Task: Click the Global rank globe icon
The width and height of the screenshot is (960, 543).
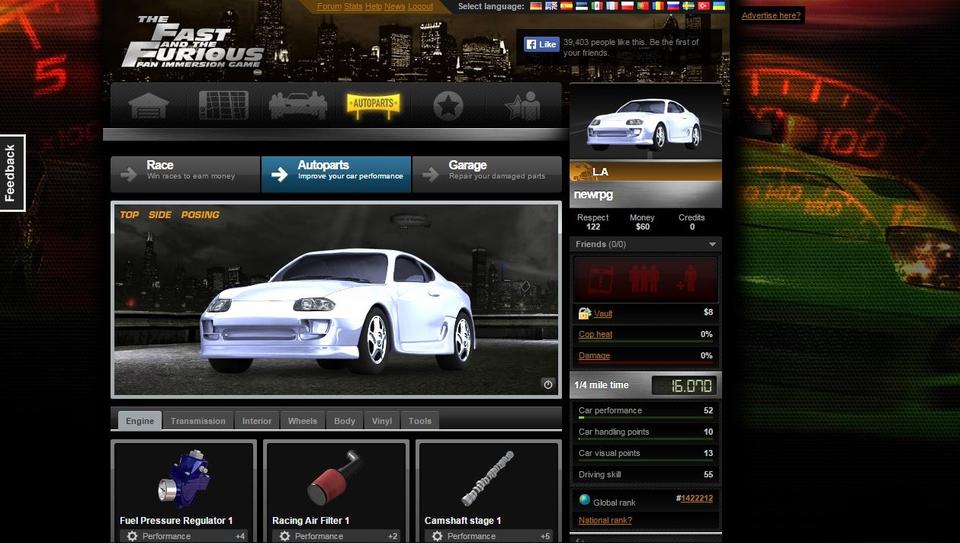Action: coord(585,500)
